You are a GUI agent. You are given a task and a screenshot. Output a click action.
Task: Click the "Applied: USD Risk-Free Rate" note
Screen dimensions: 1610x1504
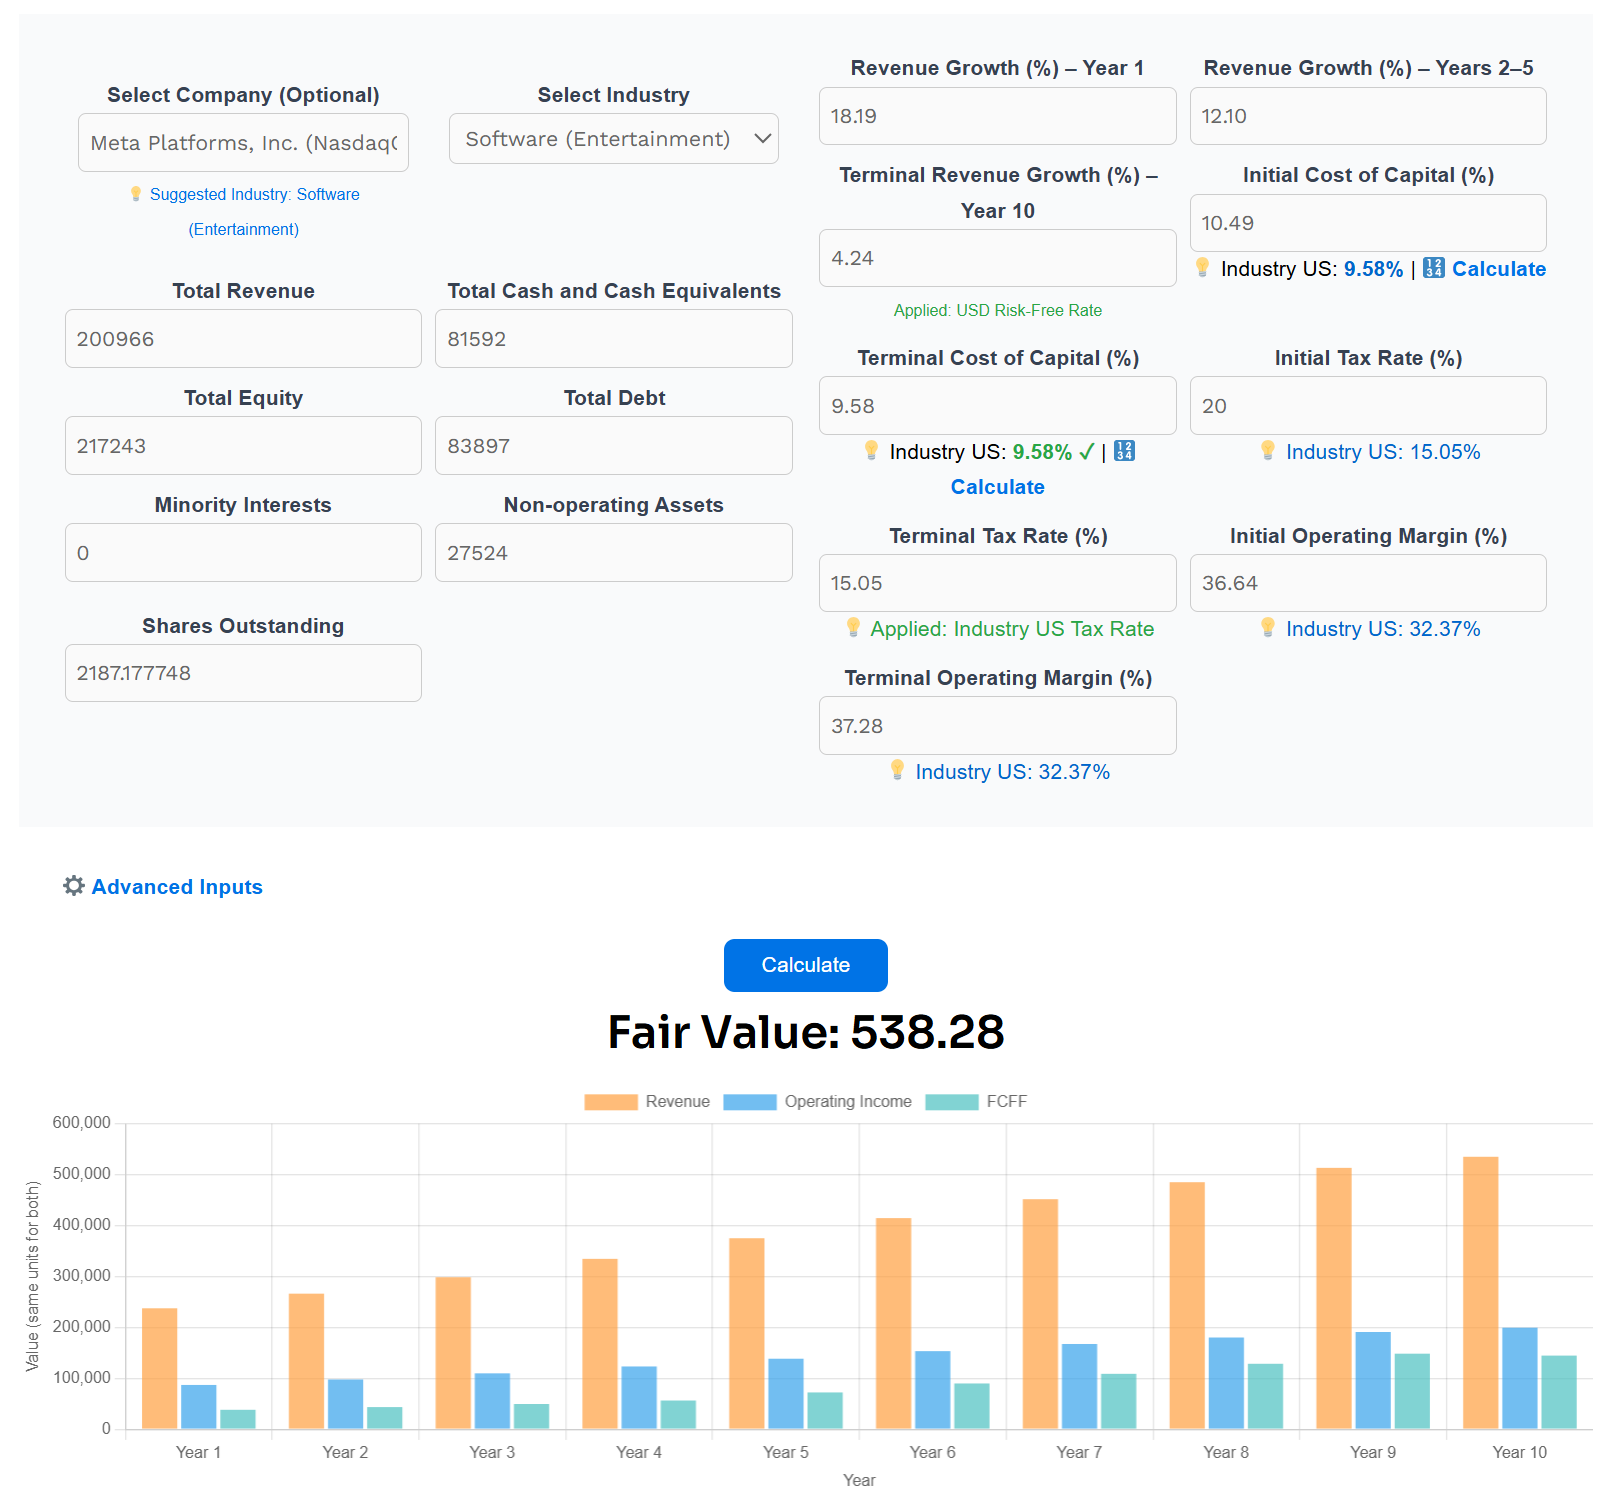click(x=998, y=310)
